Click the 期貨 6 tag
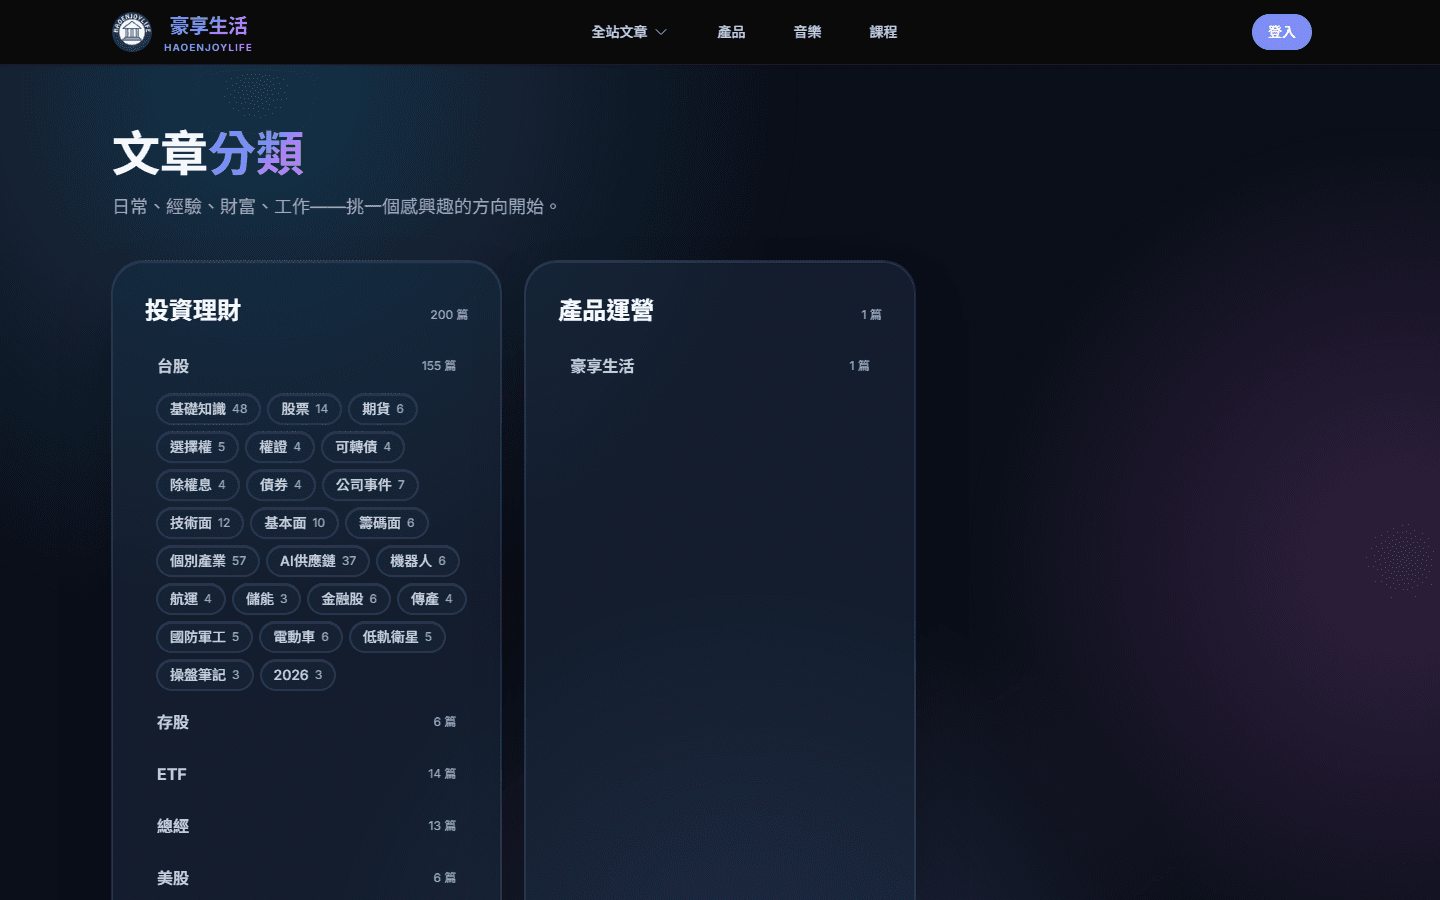Screen dimensions: 1440x900 [x=382, y=409]
